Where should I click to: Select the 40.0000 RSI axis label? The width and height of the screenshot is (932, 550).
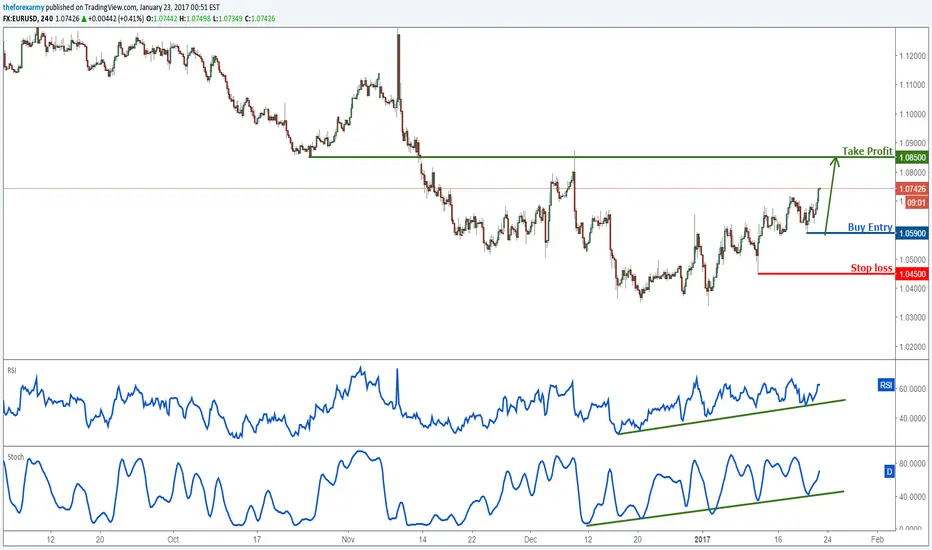912,419
